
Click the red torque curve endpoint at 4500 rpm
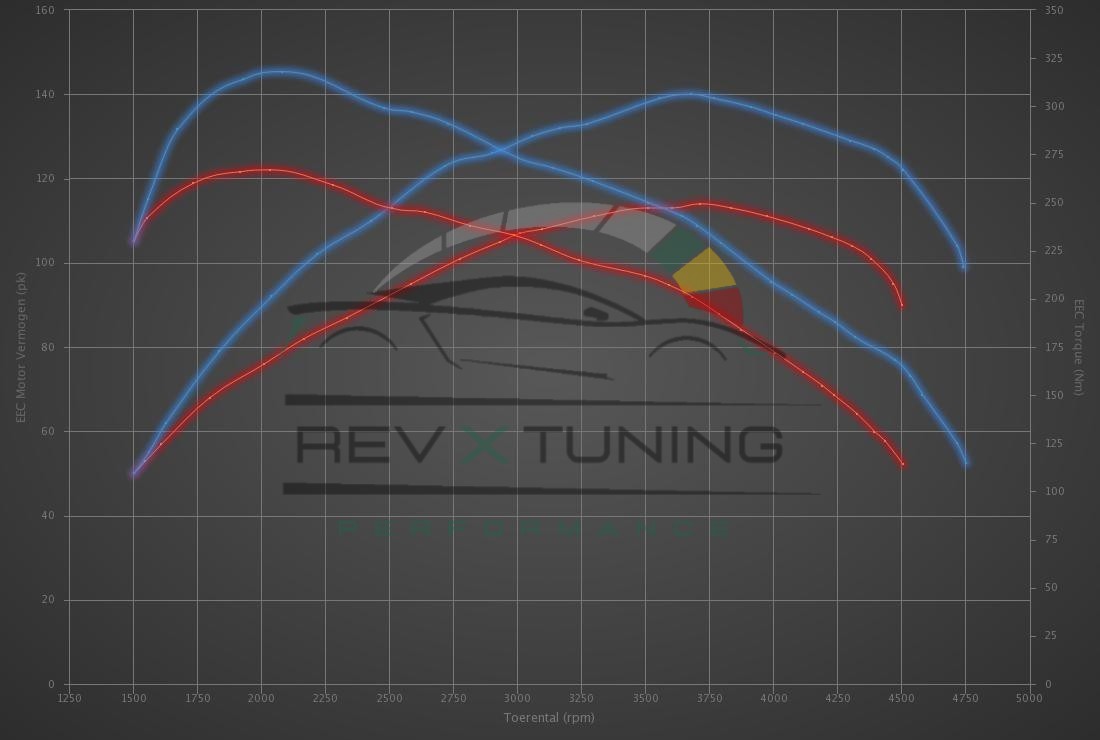(902, 464)
